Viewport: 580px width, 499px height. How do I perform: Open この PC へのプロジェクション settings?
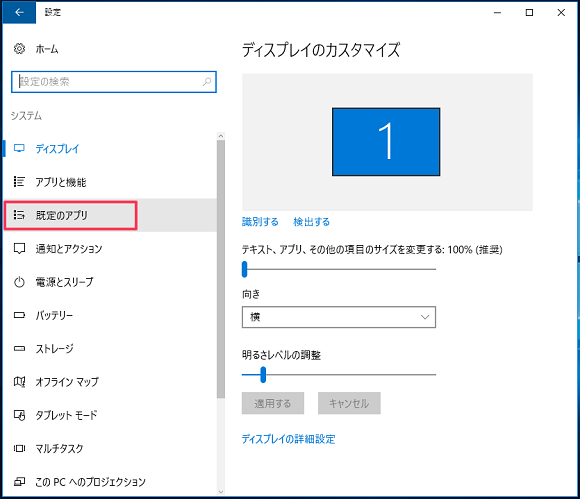point(110,481)
